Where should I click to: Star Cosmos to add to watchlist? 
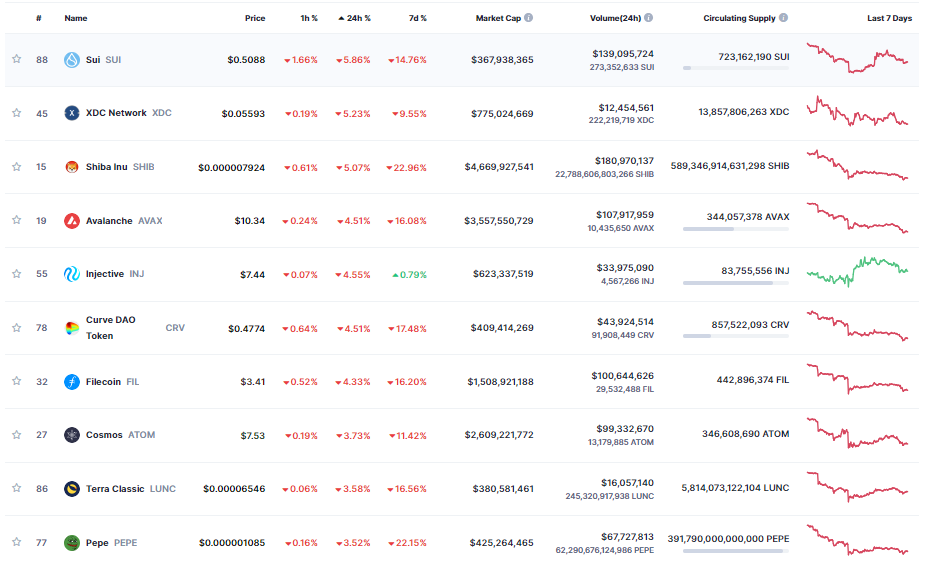[x=16, y=435]
